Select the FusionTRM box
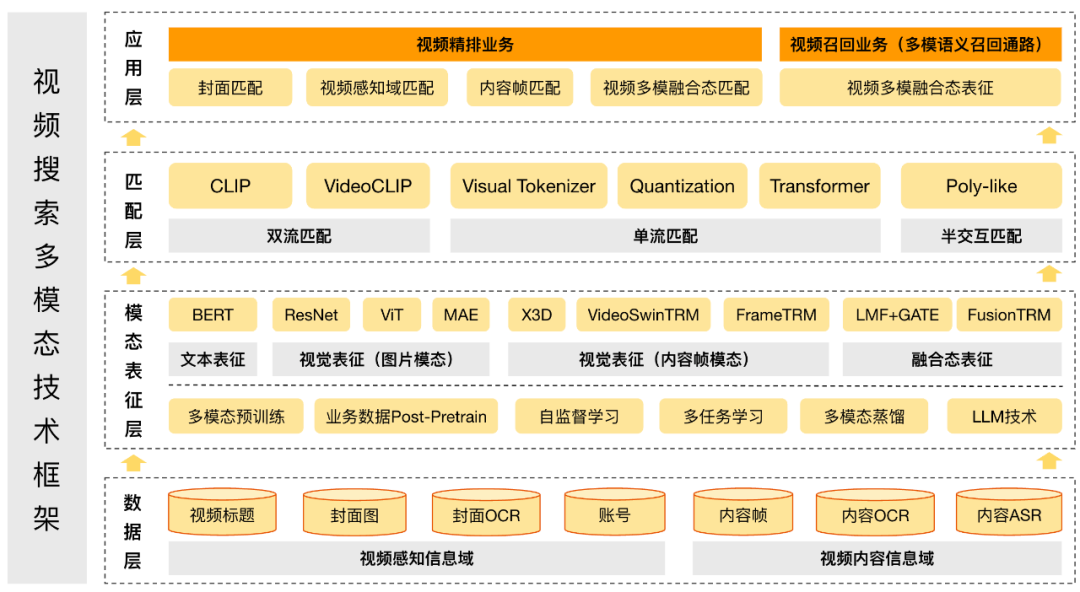Screen dimensions: 1080x592 click(1009, 315)
